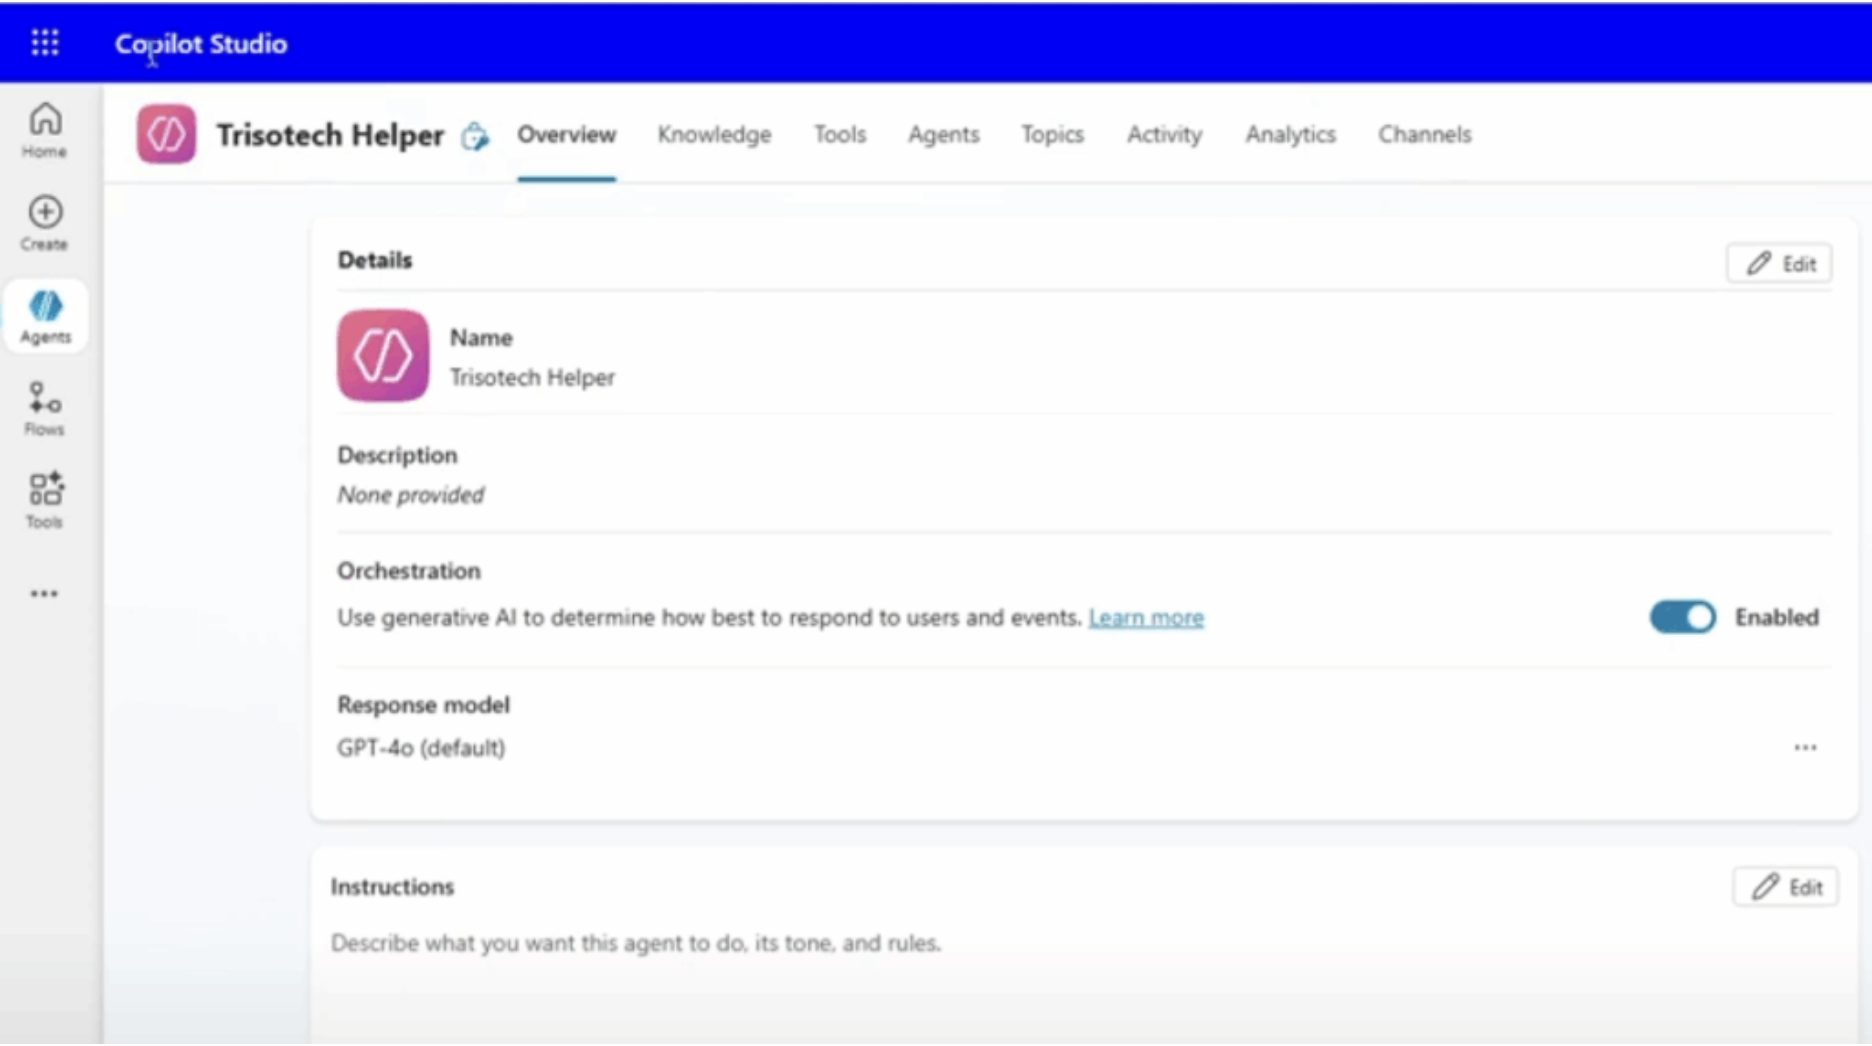
Task: Open the Analytics tab
Action: (1290, 135)
